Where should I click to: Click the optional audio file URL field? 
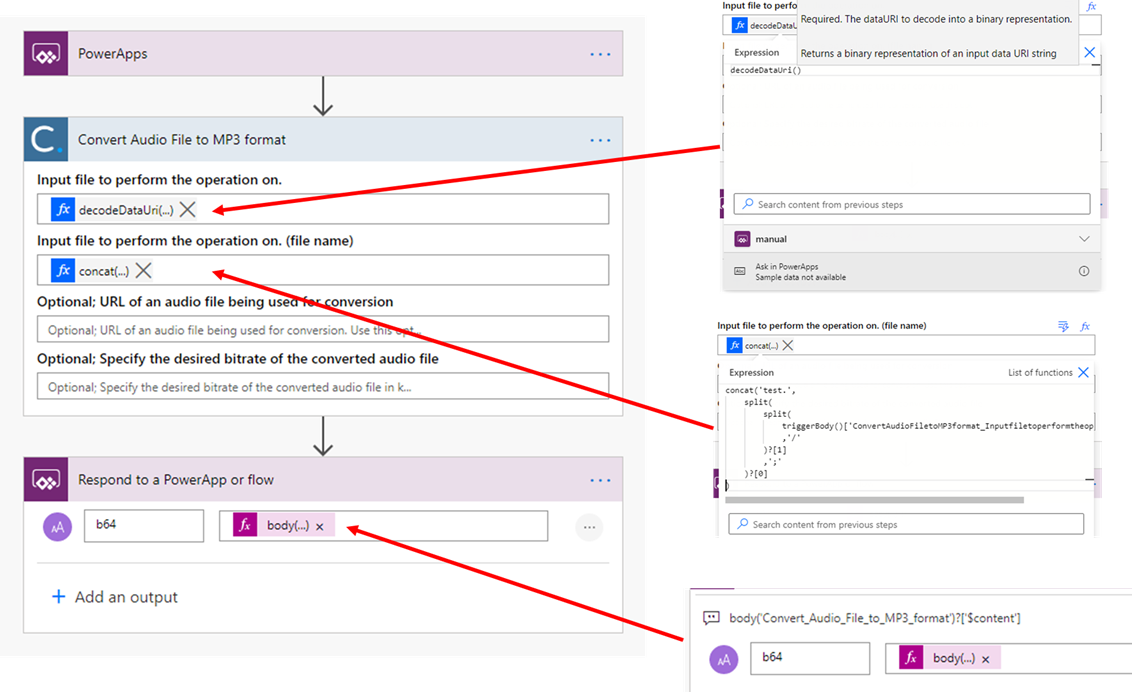coord(323,330)
